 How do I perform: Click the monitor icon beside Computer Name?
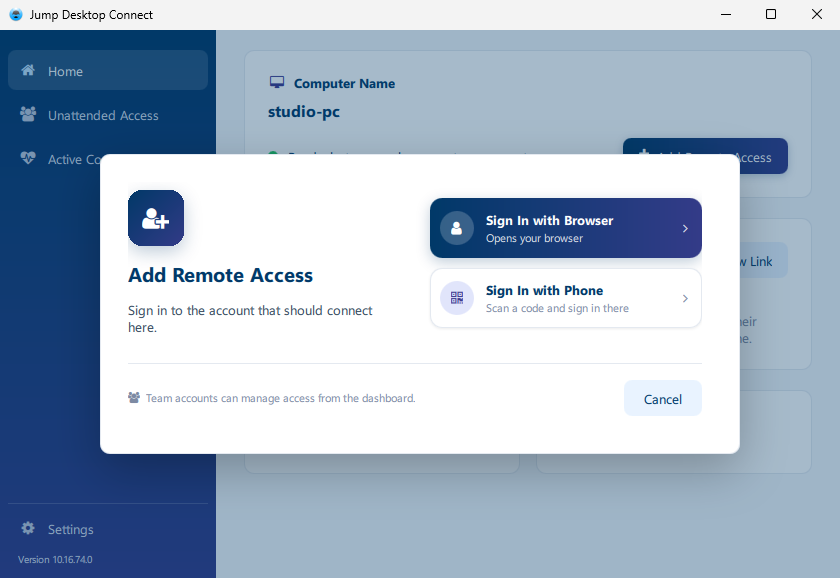pos(277,82)
